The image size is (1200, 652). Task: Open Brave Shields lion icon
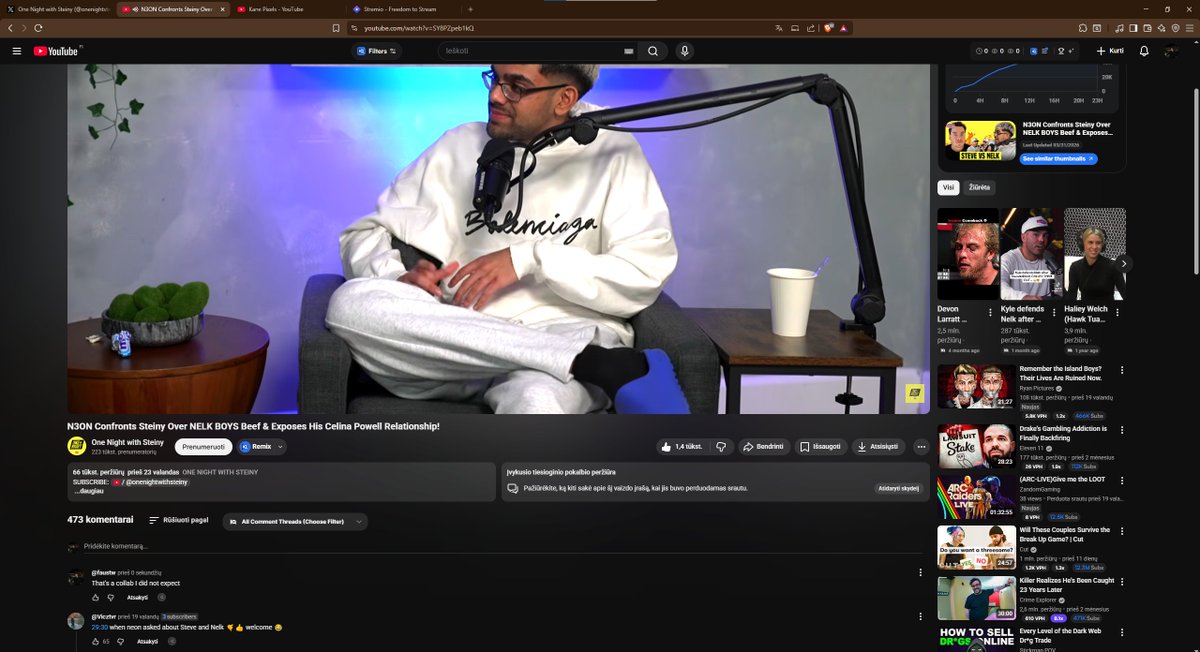tap(830, 28)
